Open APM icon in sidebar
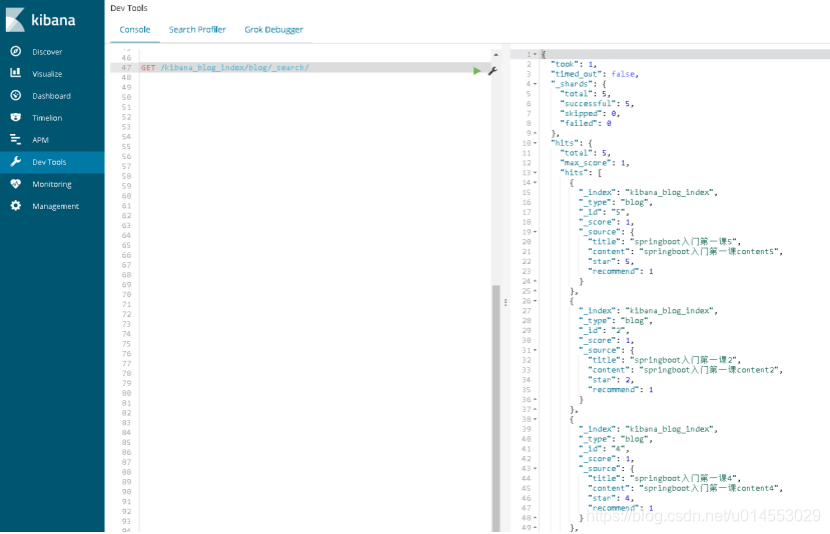830x534 pixels. pos(16,140)
